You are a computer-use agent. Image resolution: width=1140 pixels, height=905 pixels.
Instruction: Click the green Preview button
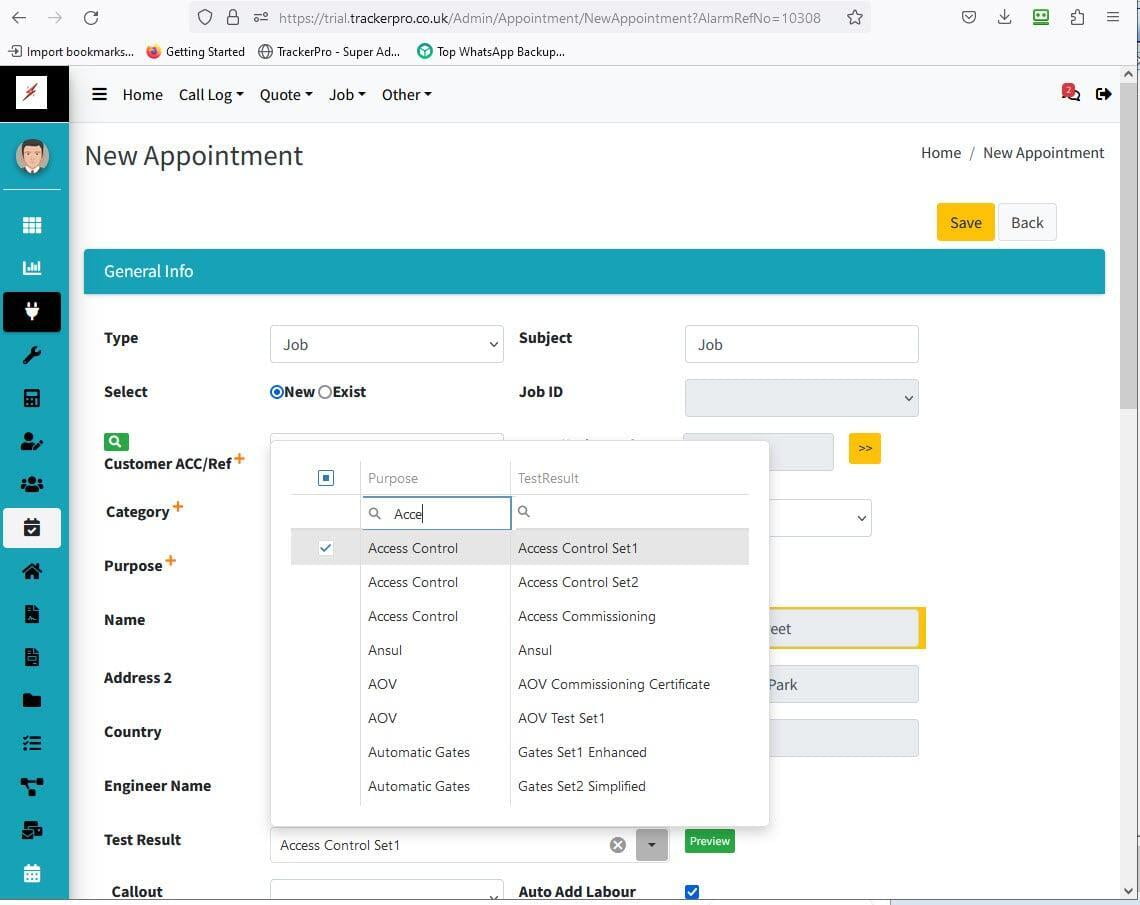coord(709,841)
